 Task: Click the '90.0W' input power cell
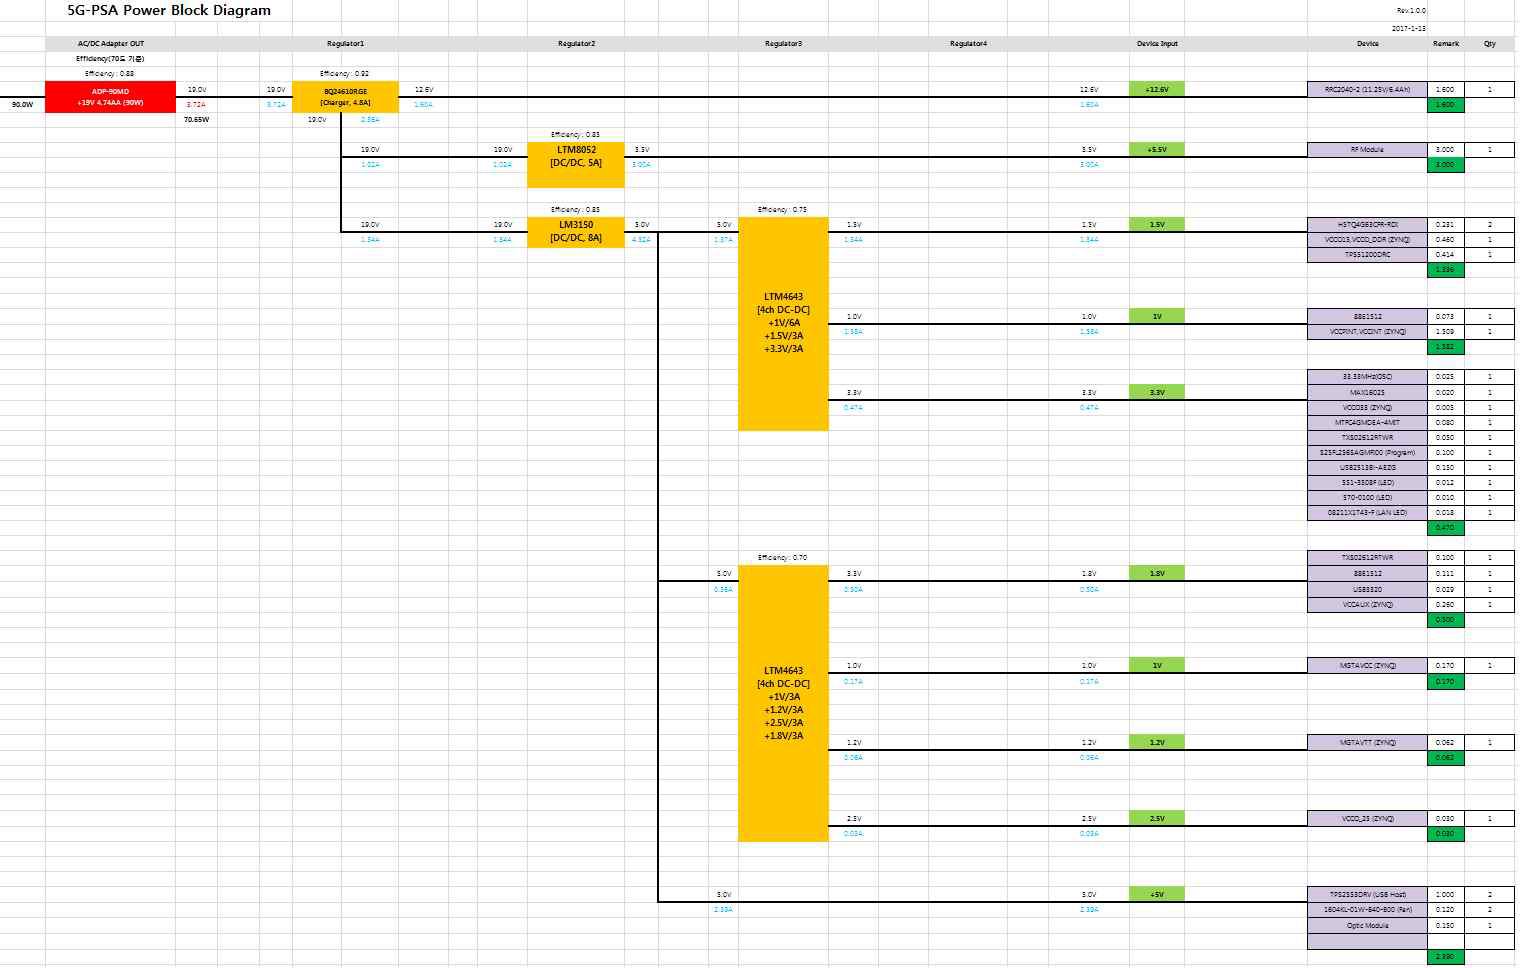pos(22,104)
